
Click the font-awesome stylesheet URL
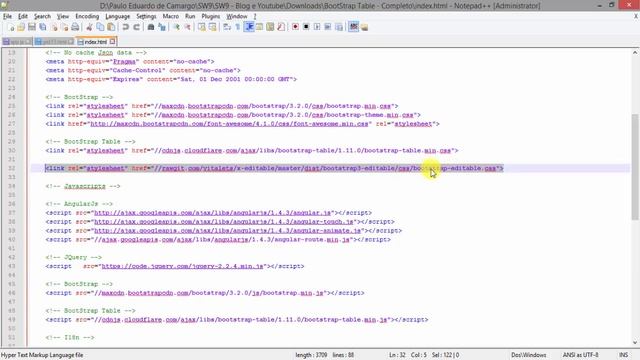tap(229, 124)
